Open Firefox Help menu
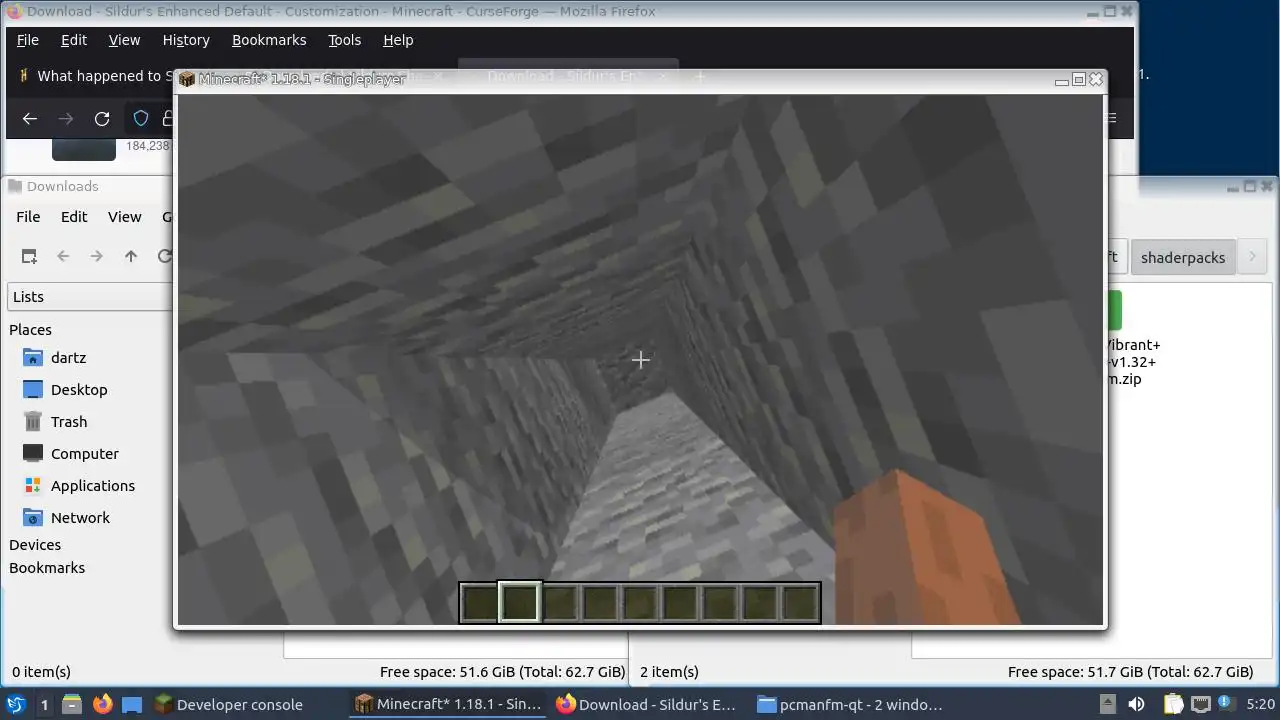 click(398, 40)
